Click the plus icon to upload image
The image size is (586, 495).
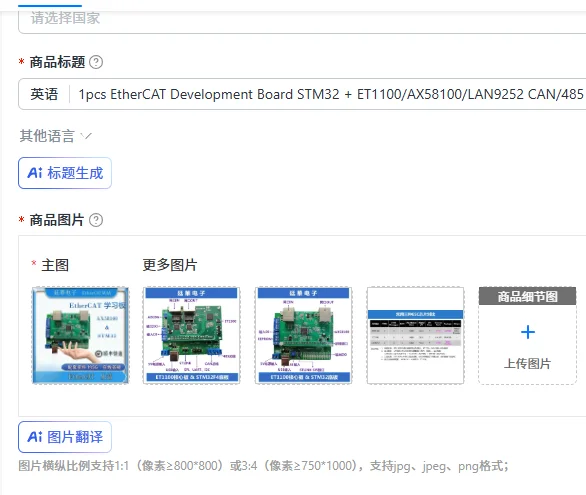click(528, 332)
